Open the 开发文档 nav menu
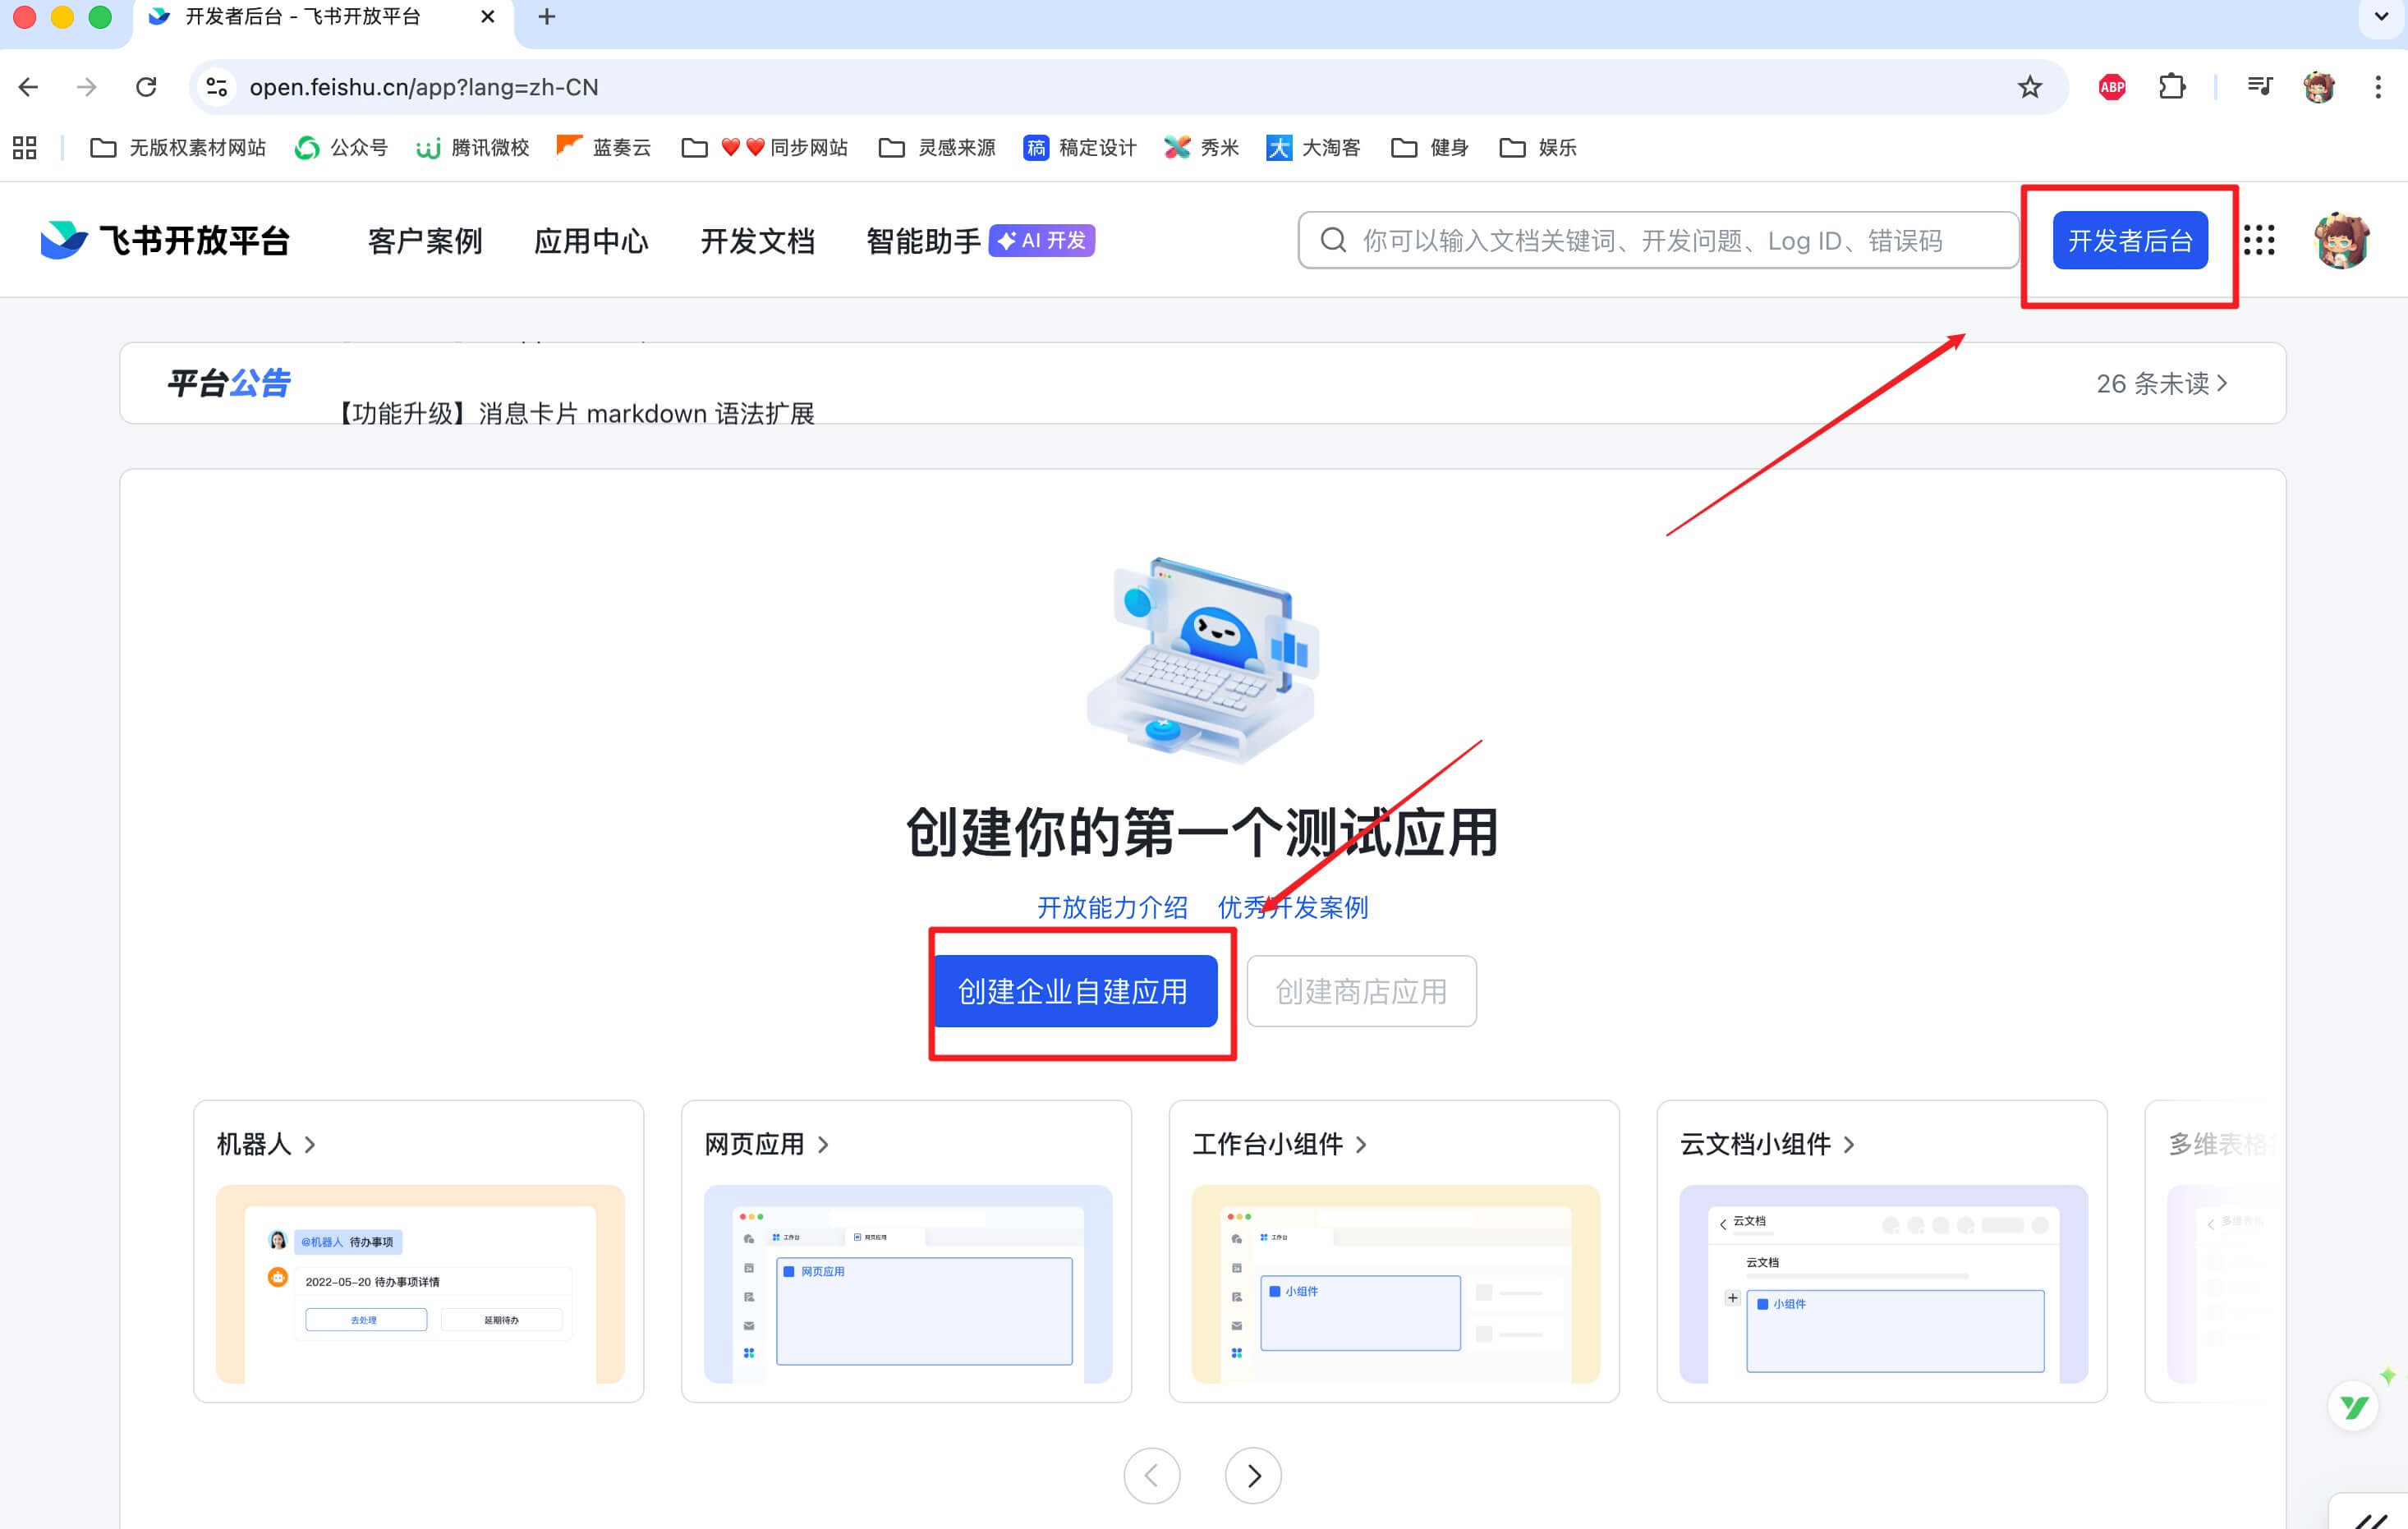Image resolution: width=2408 pixels, height=1529 pixels. (x=757, y=241)
